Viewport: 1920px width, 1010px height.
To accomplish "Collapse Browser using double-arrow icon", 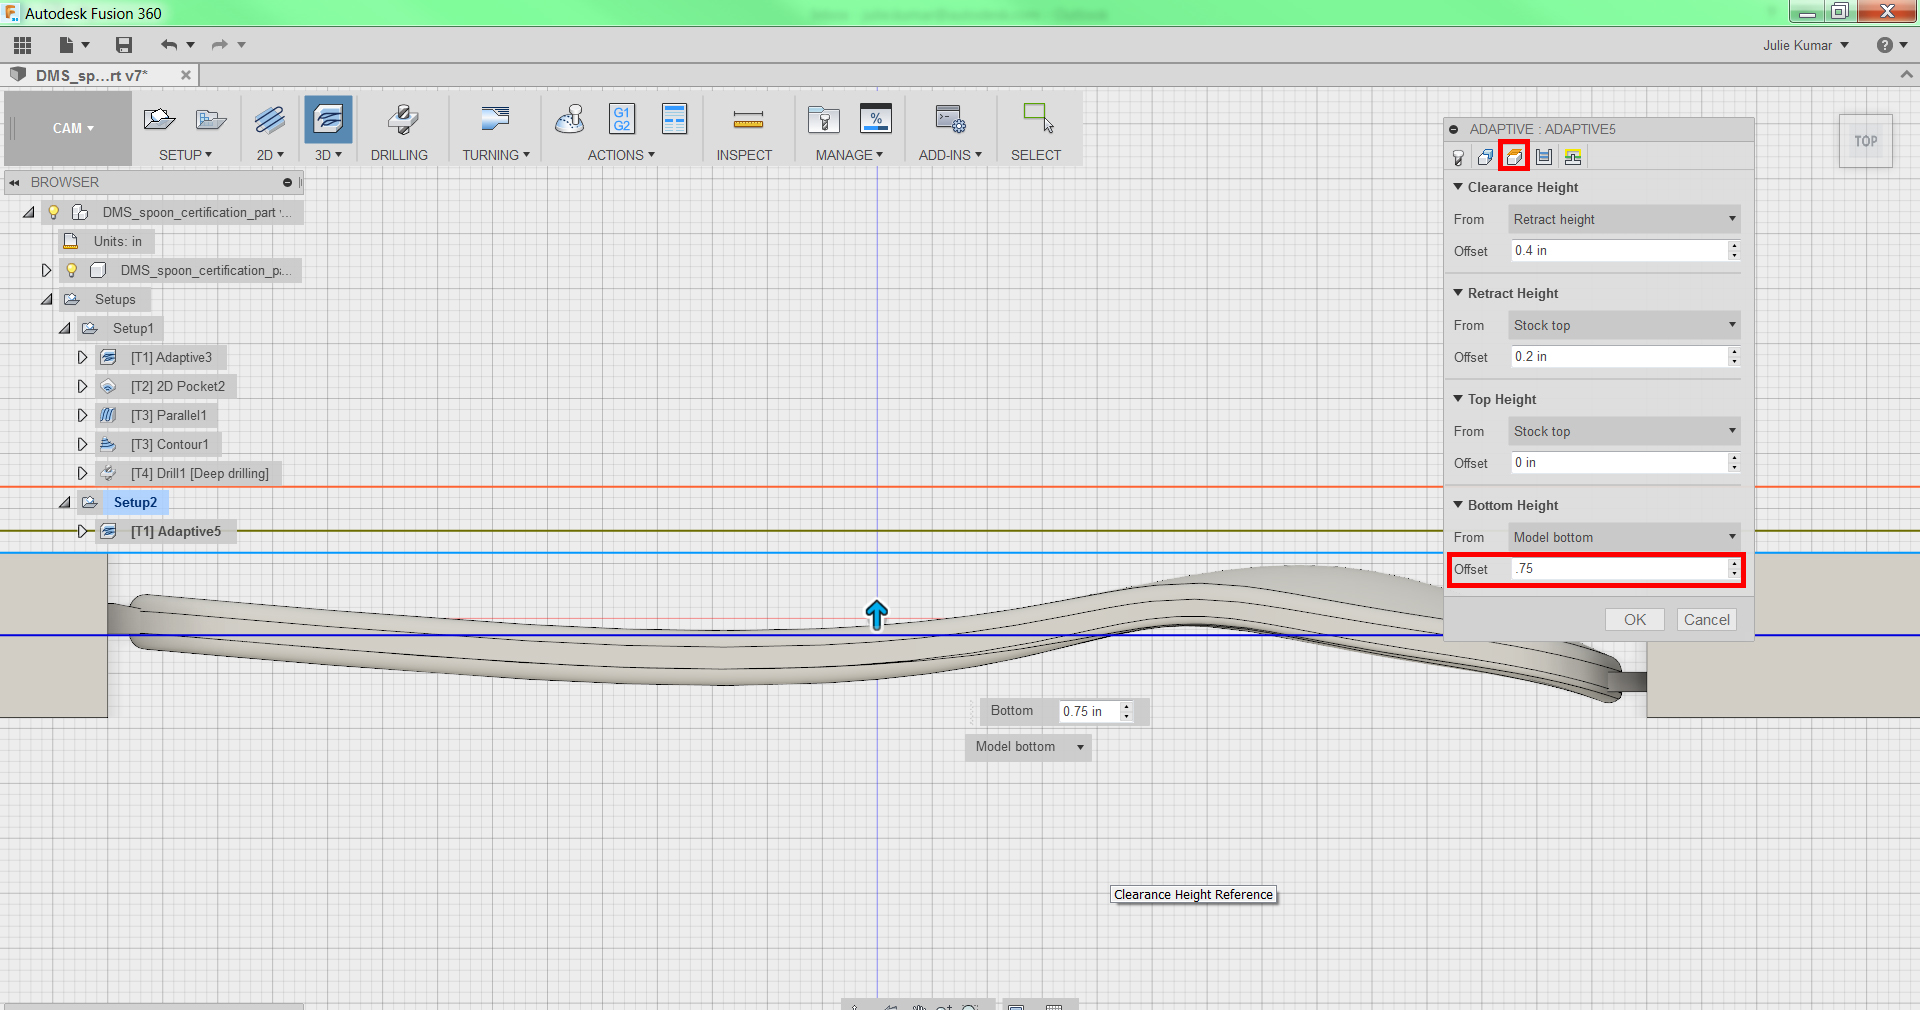I will point(14,182).
